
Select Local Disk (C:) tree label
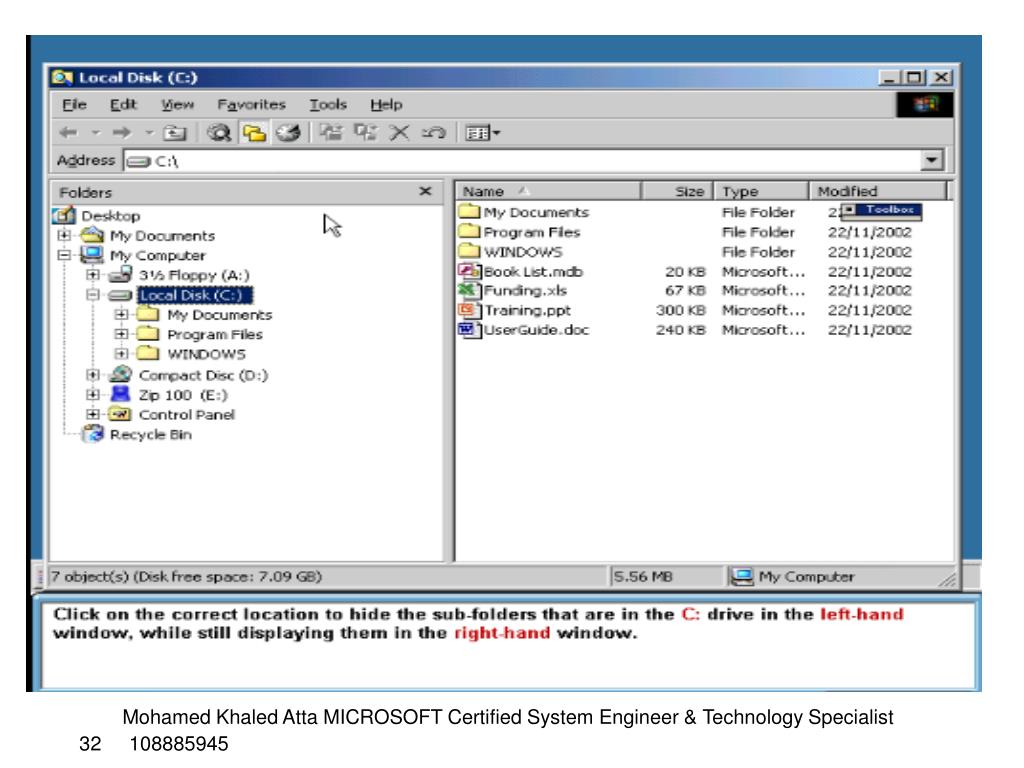[x=195, y=295]
